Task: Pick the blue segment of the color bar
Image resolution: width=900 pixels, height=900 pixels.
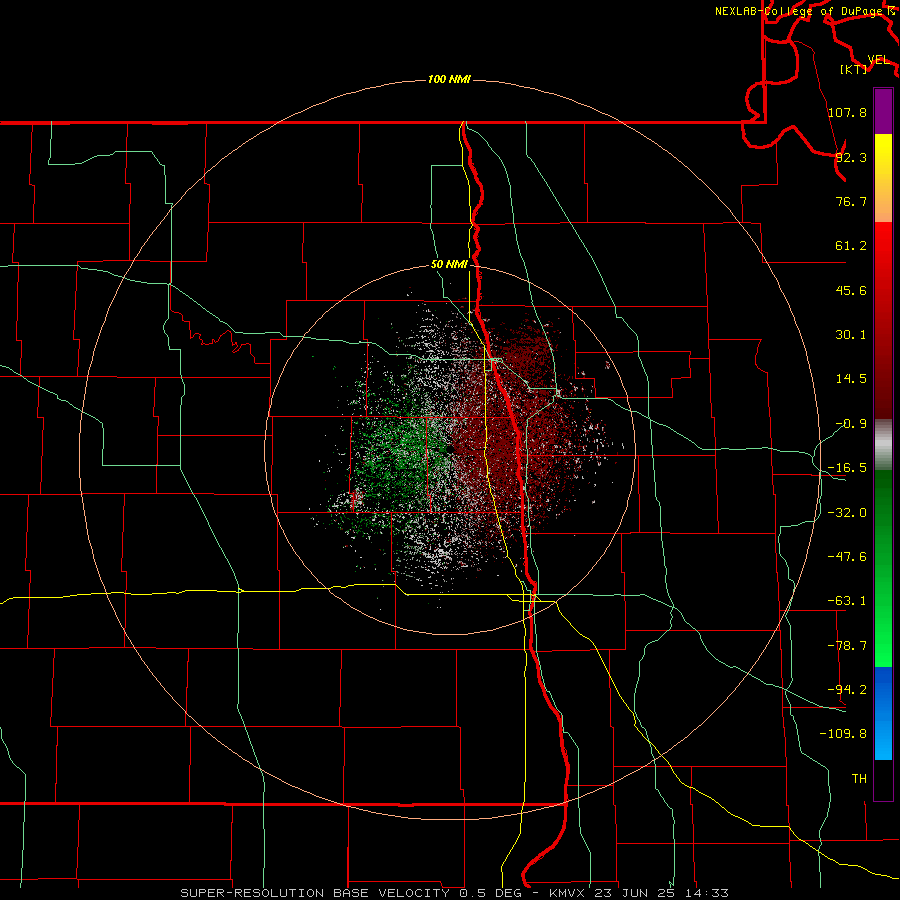Action: point(883,713)
